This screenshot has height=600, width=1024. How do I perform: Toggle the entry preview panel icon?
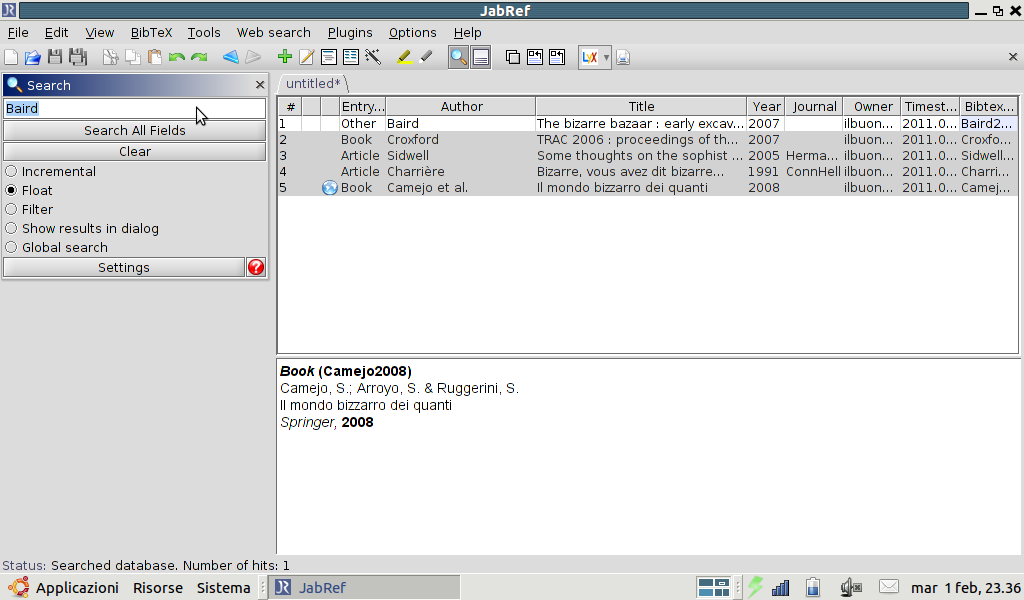point(481,57)
